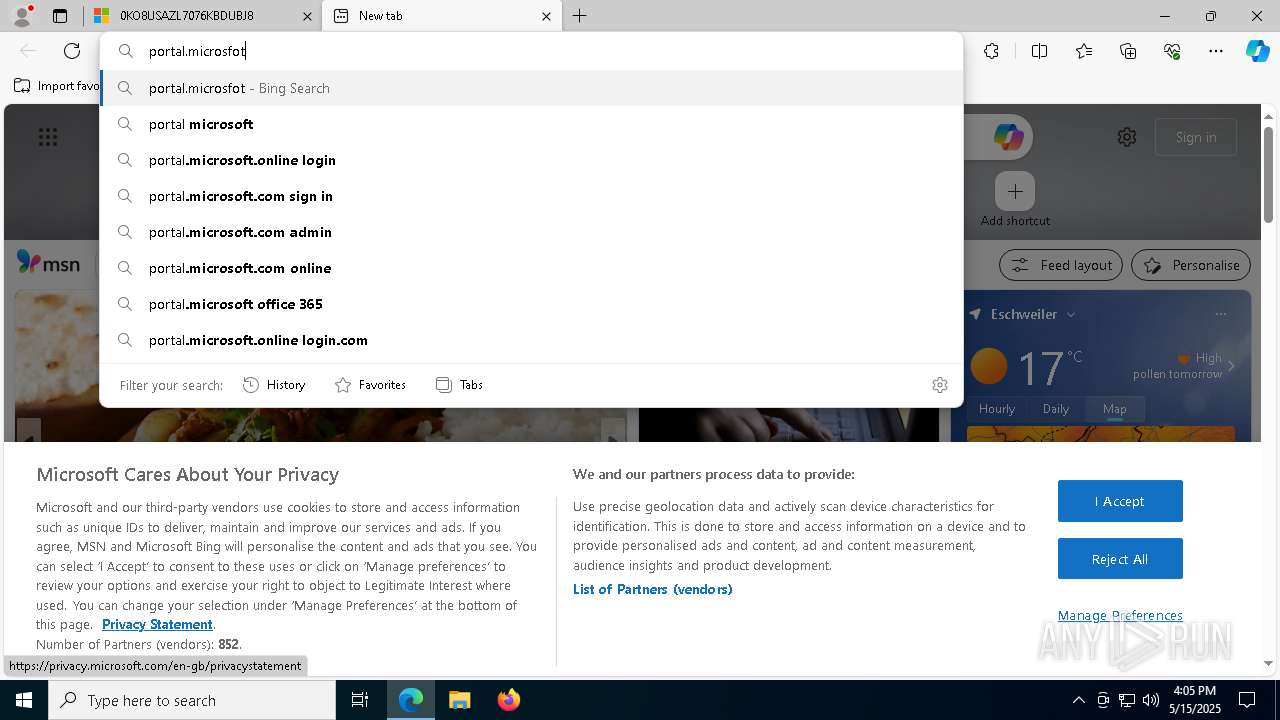Switch to the 0KO8USAZL7076KBDUBJ8 tab
This screenshot has width=1280, height=720.
click(202, 16)
